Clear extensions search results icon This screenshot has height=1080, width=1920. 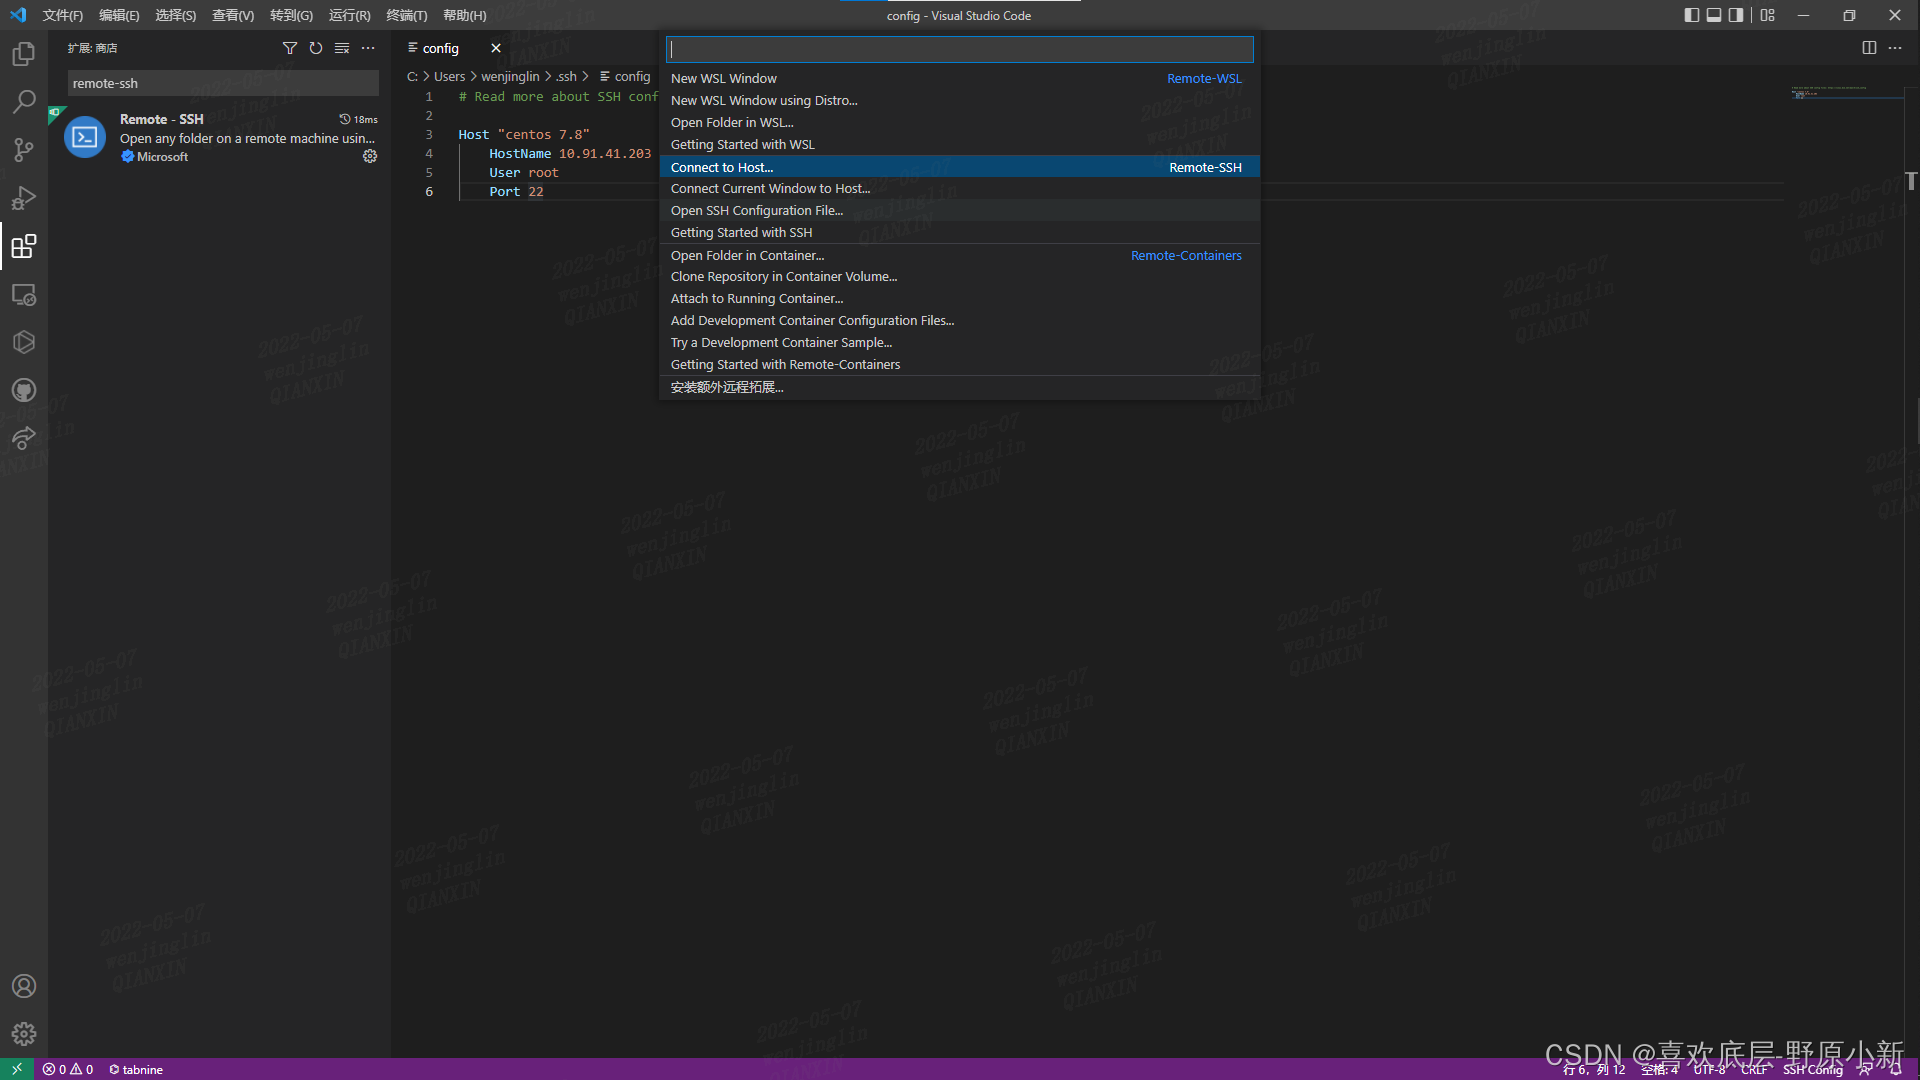click(x=342, y=48)
